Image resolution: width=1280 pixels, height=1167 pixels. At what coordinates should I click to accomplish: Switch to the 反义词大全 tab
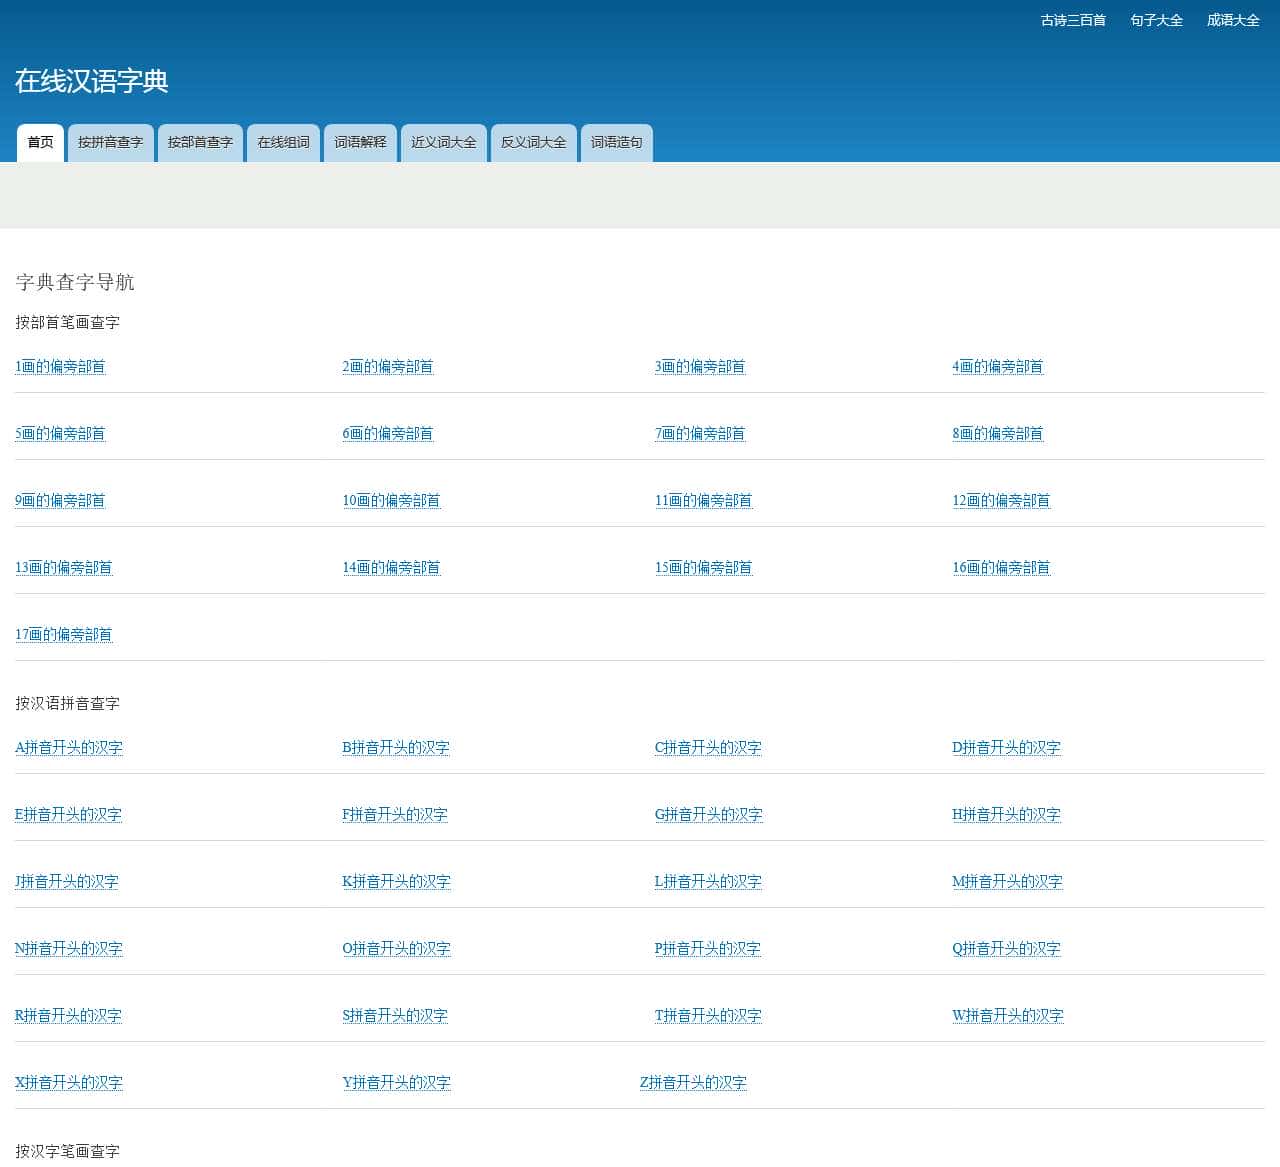pos(533,142)
